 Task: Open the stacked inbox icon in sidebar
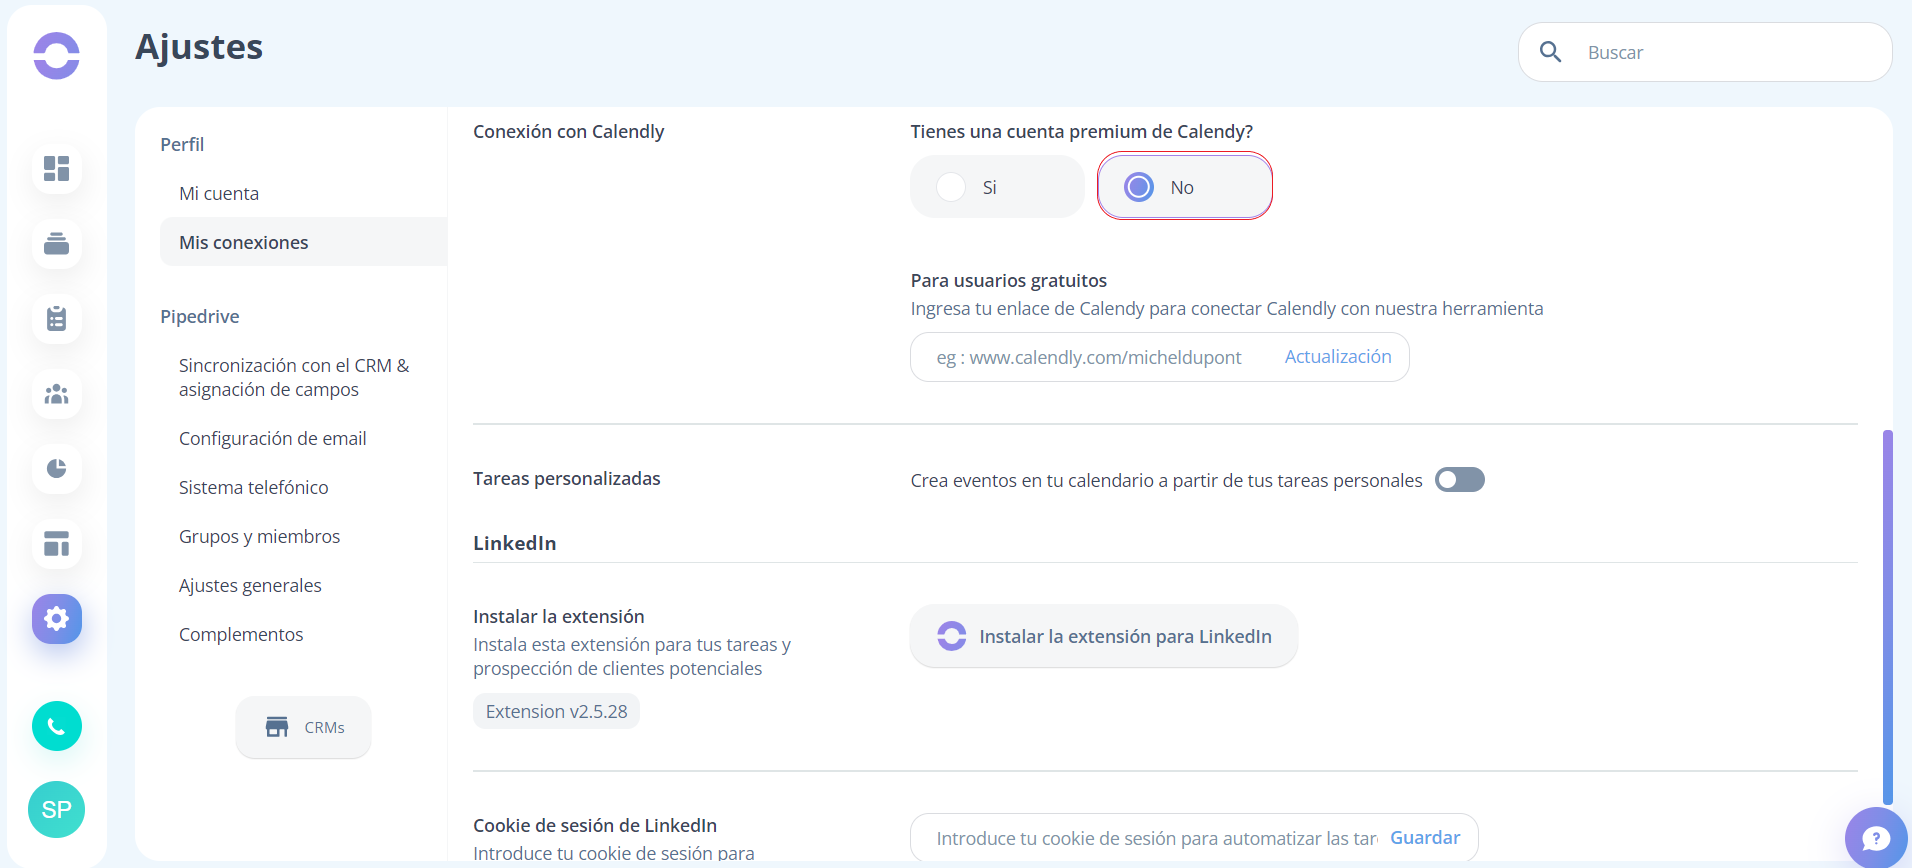pos(57,243)
